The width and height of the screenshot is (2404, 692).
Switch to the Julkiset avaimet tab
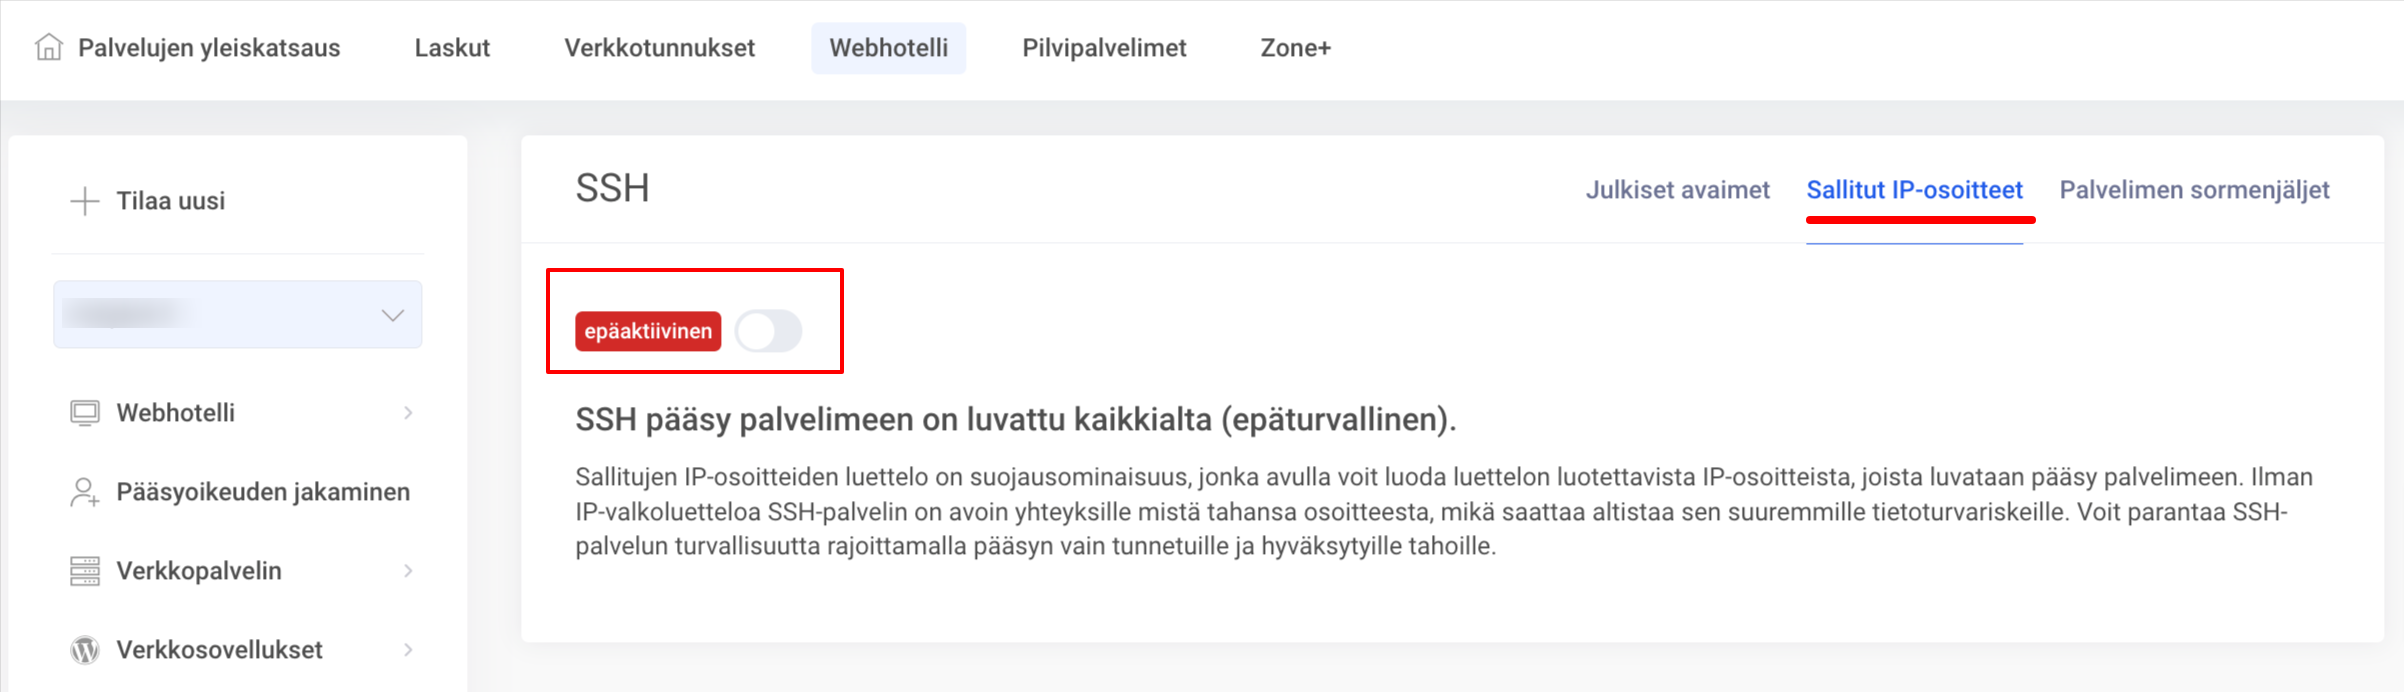(1677, 190)
